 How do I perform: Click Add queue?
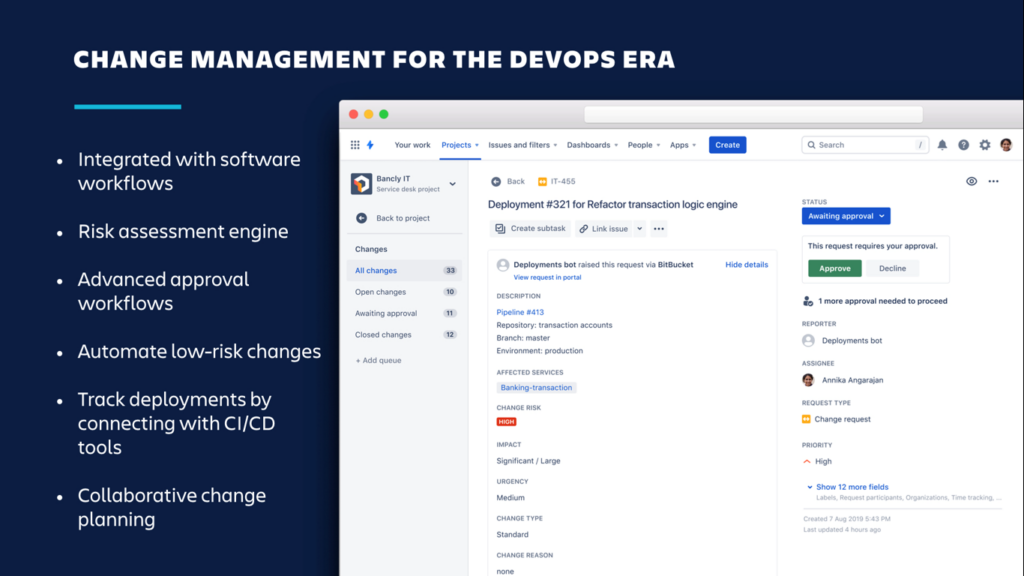pos(378,360)
